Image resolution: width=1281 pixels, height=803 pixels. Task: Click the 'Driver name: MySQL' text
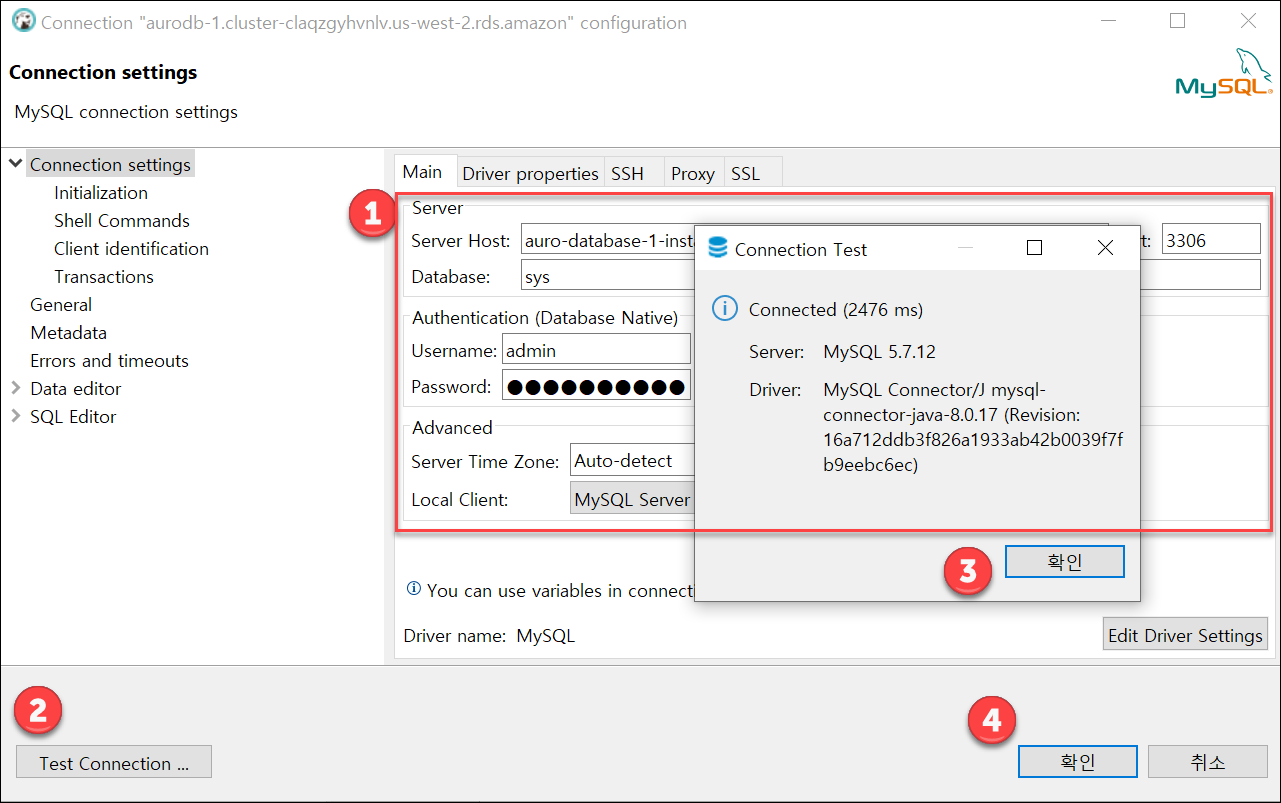point(489,636)
